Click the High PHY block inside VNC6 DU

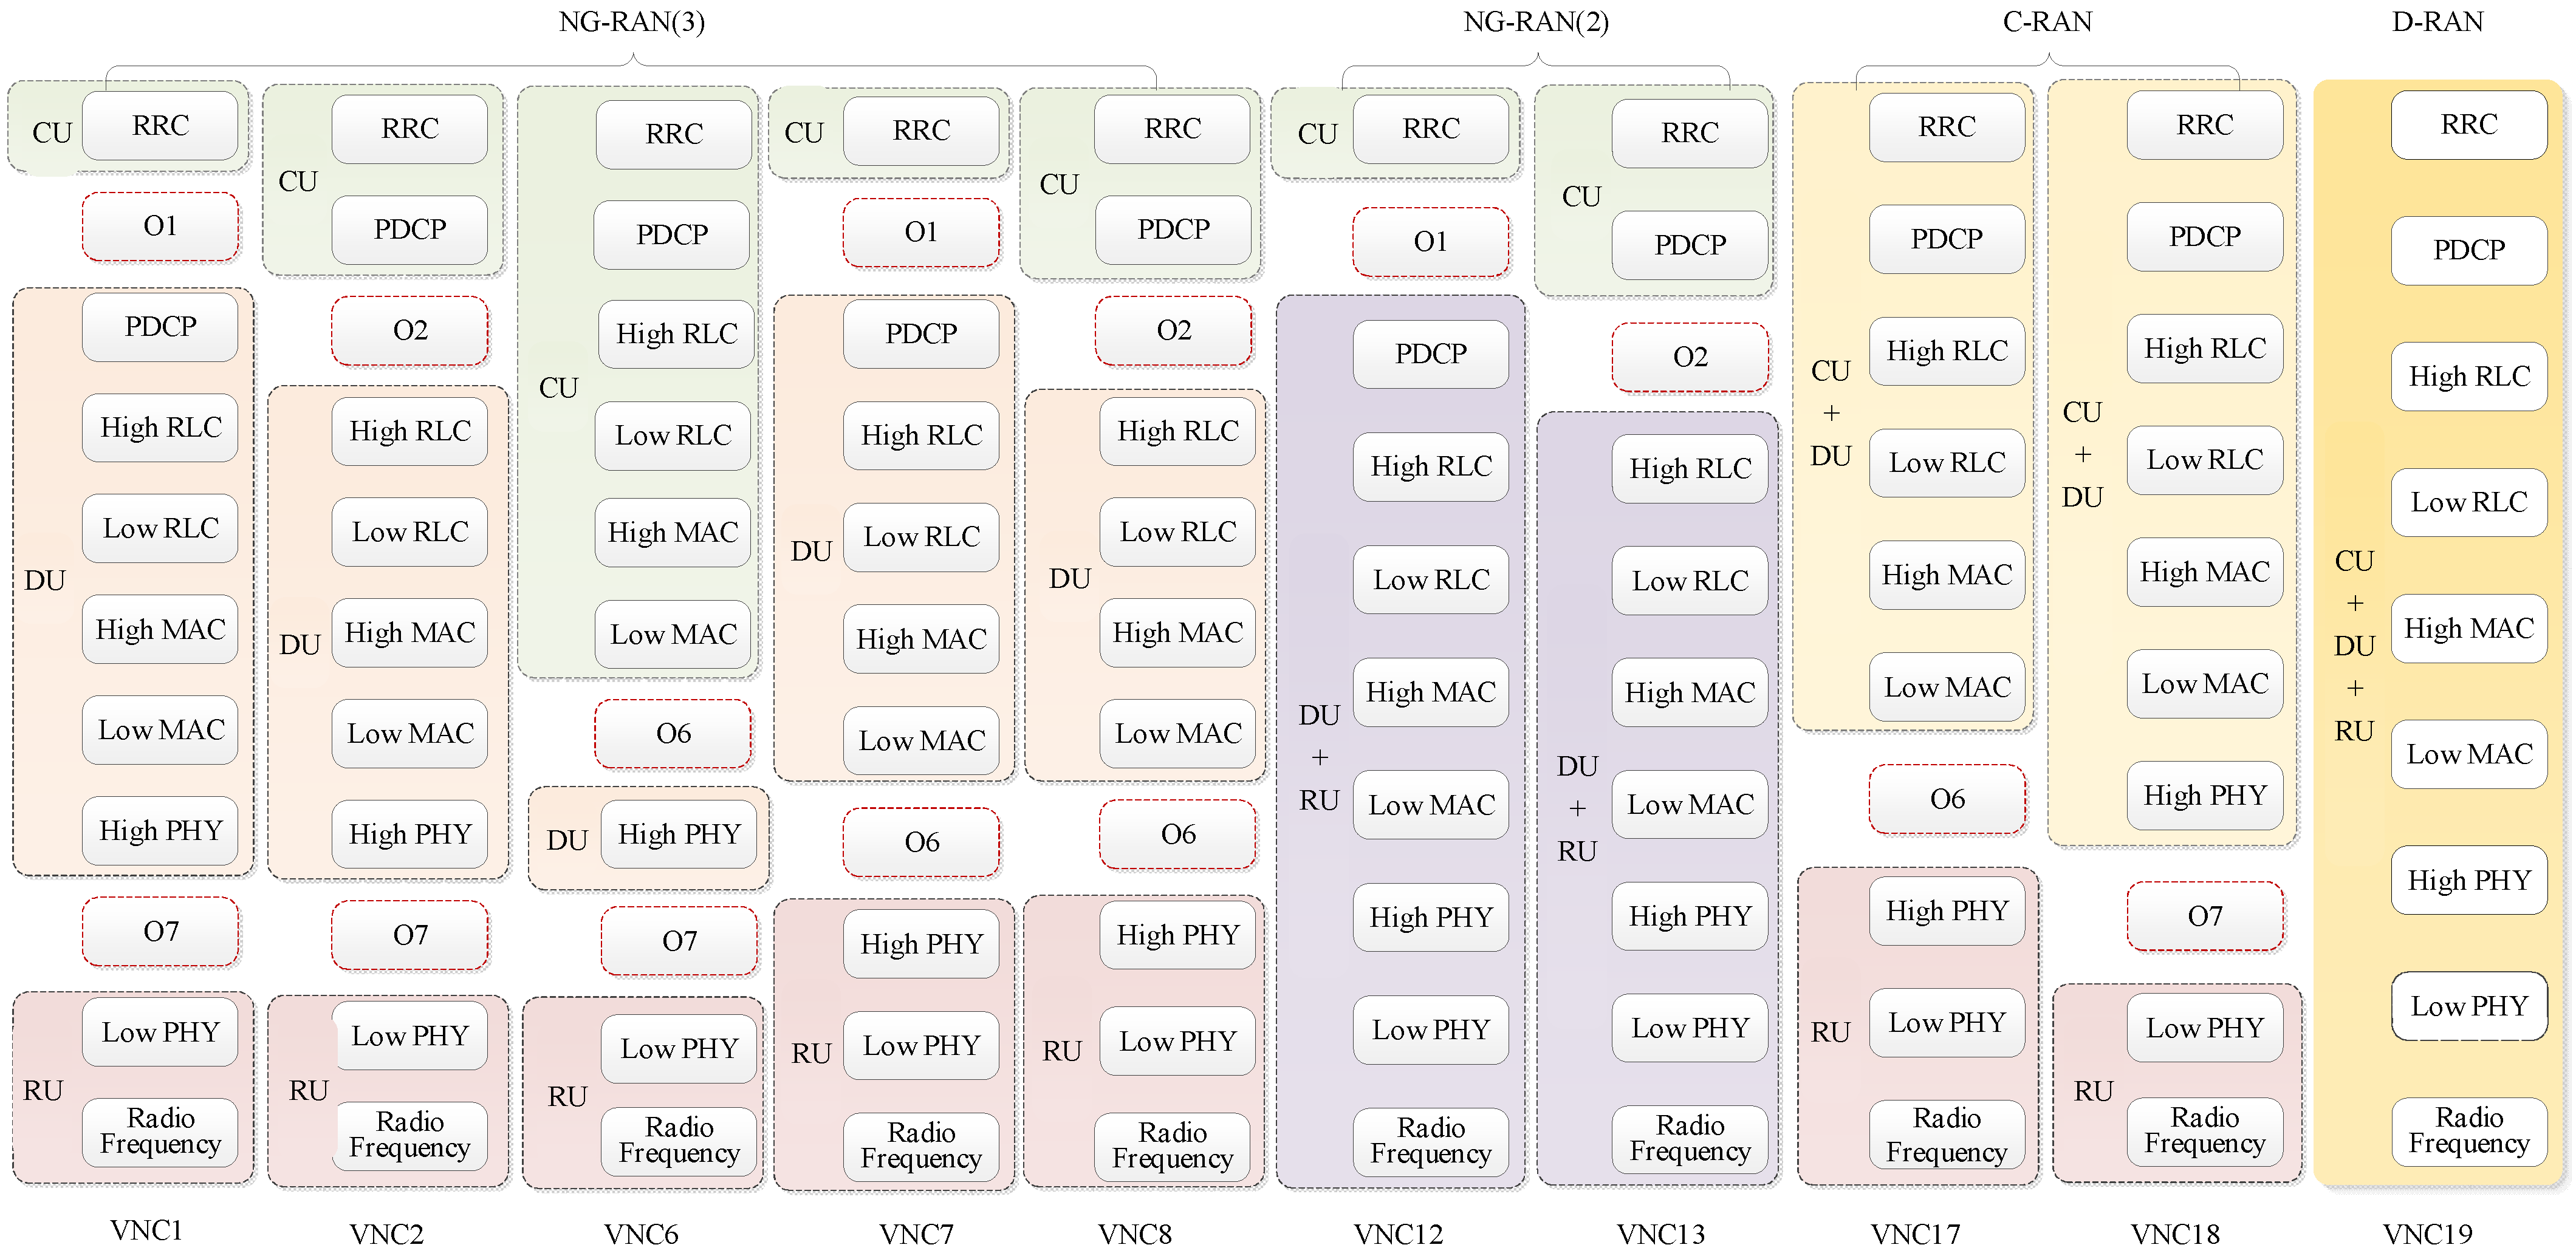(679, 834)
